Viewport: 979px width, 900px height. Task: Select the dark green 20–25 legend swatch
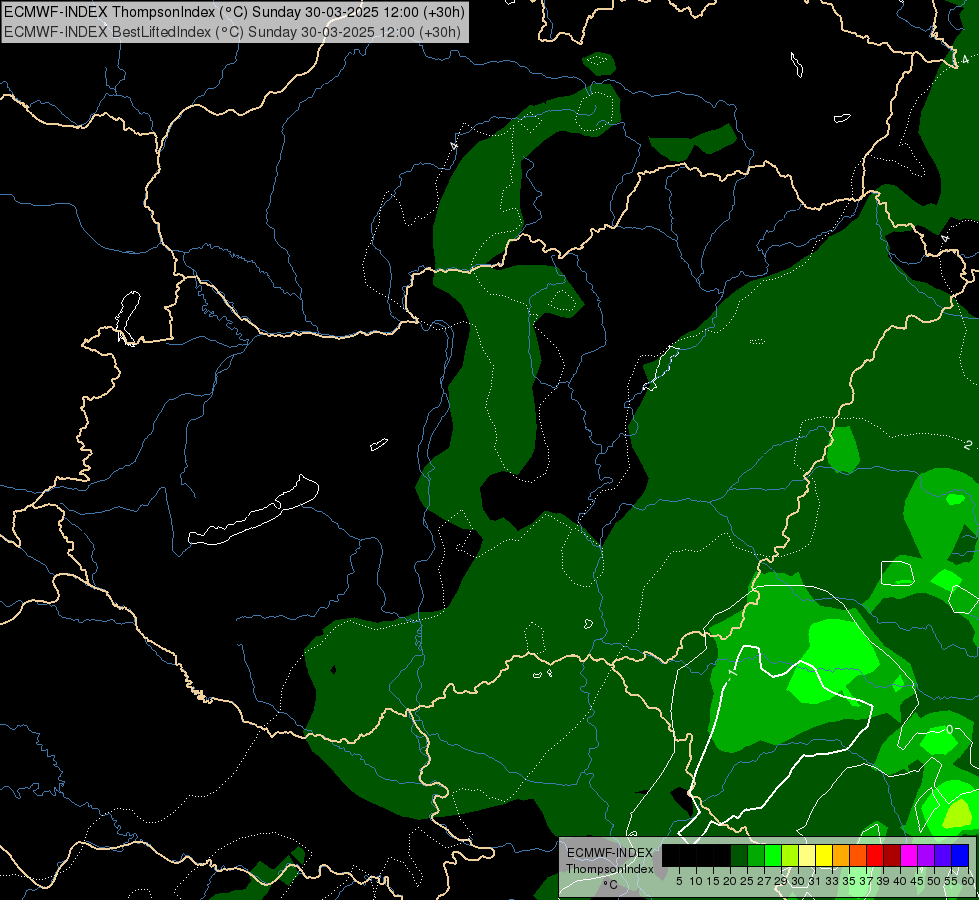pyautogui.click(x=739, y=856)
